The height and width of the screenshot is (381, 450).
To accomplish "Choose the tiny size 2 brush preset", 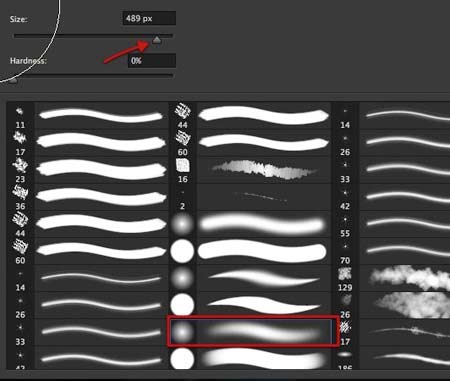I will coord(250,197).
